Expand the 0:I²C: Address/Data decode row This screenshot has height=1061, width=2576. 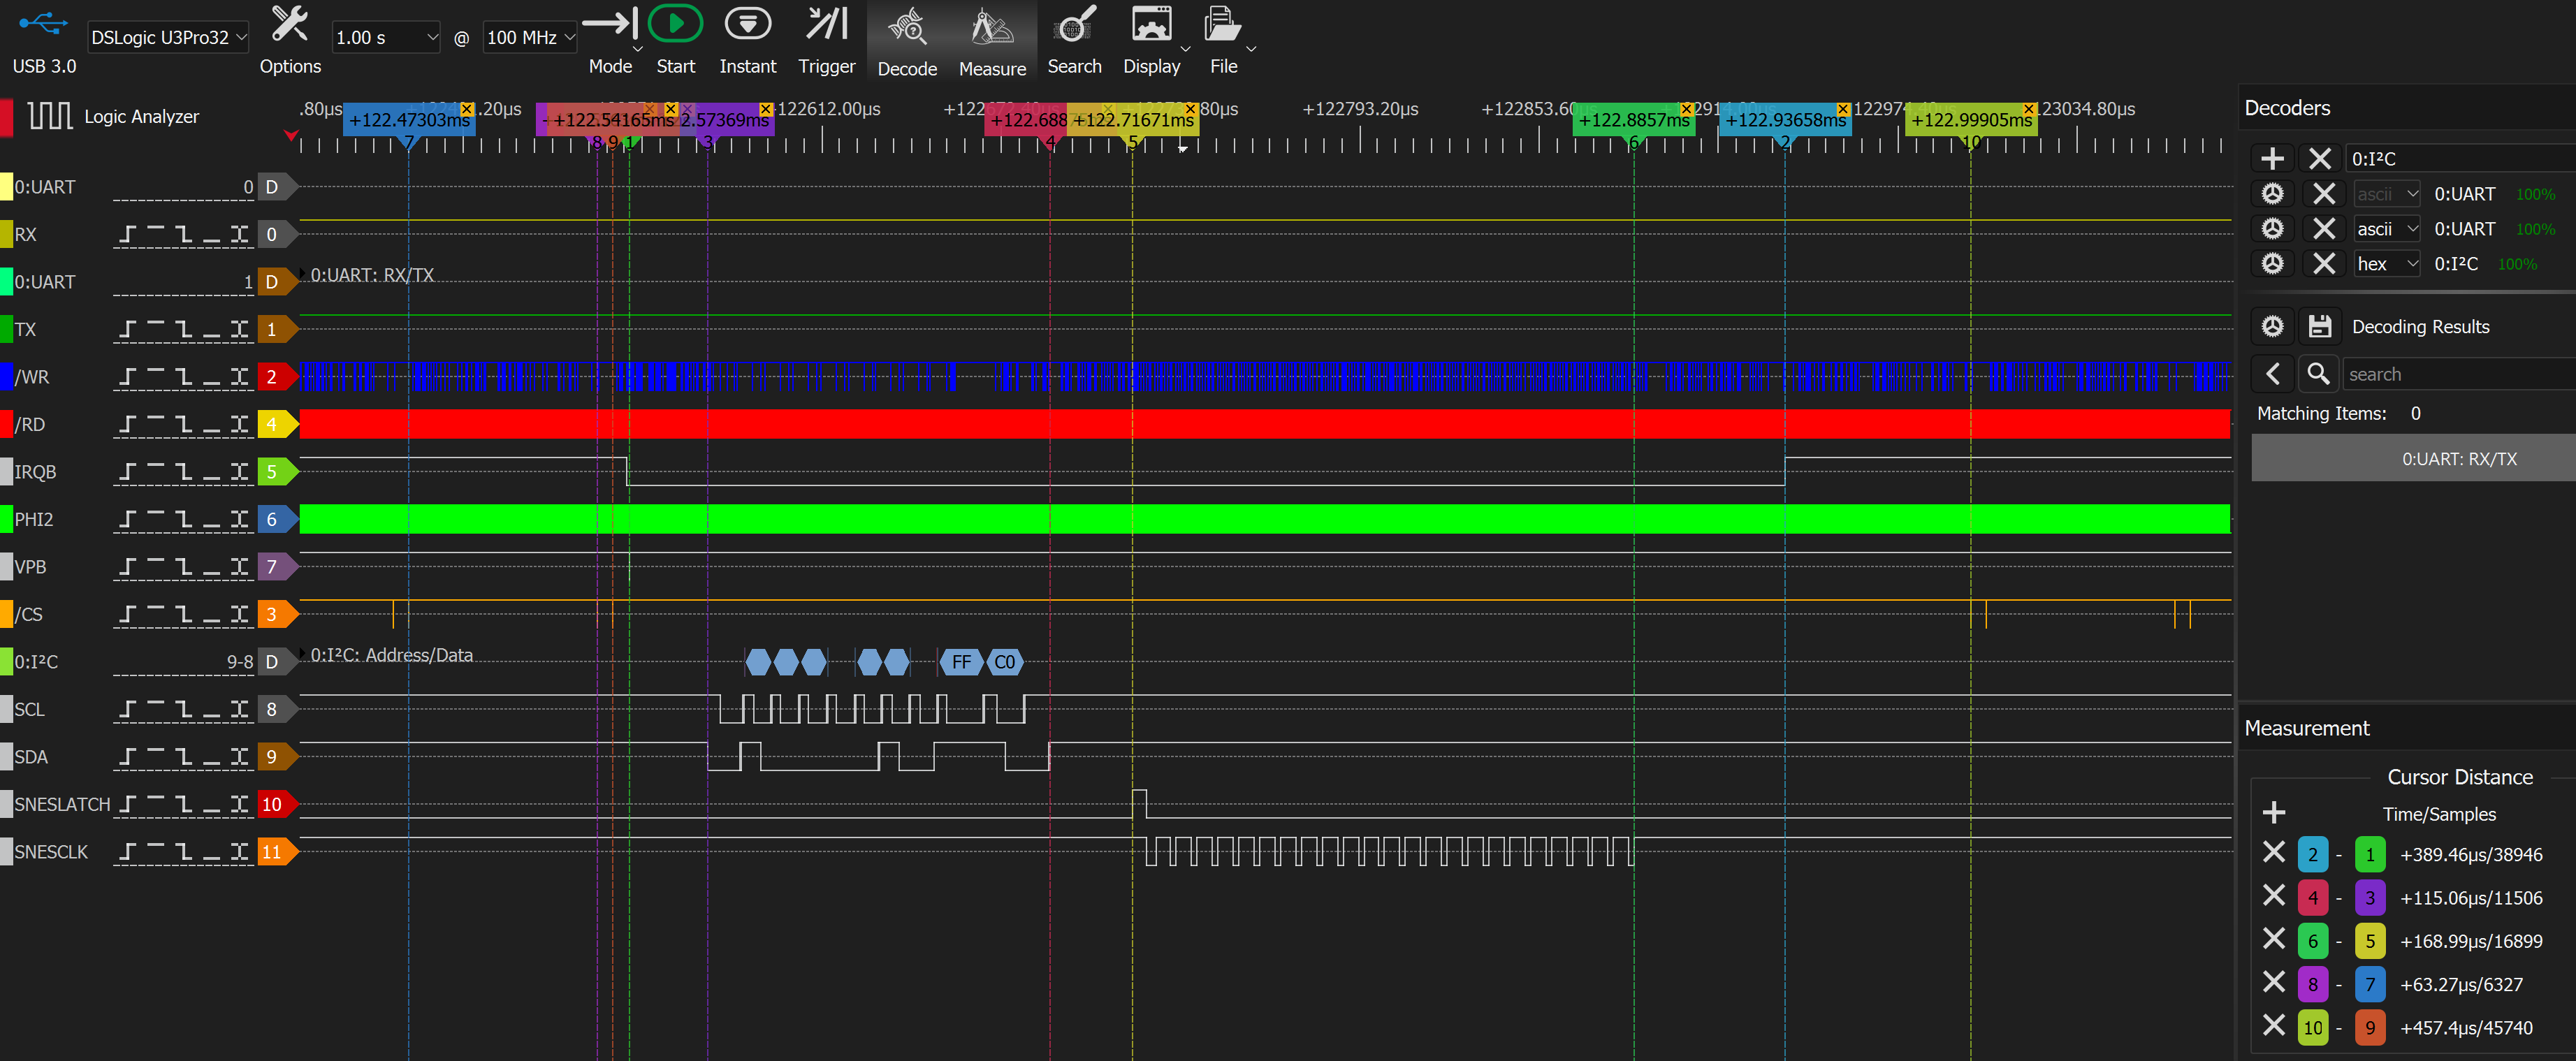point(303,654)
